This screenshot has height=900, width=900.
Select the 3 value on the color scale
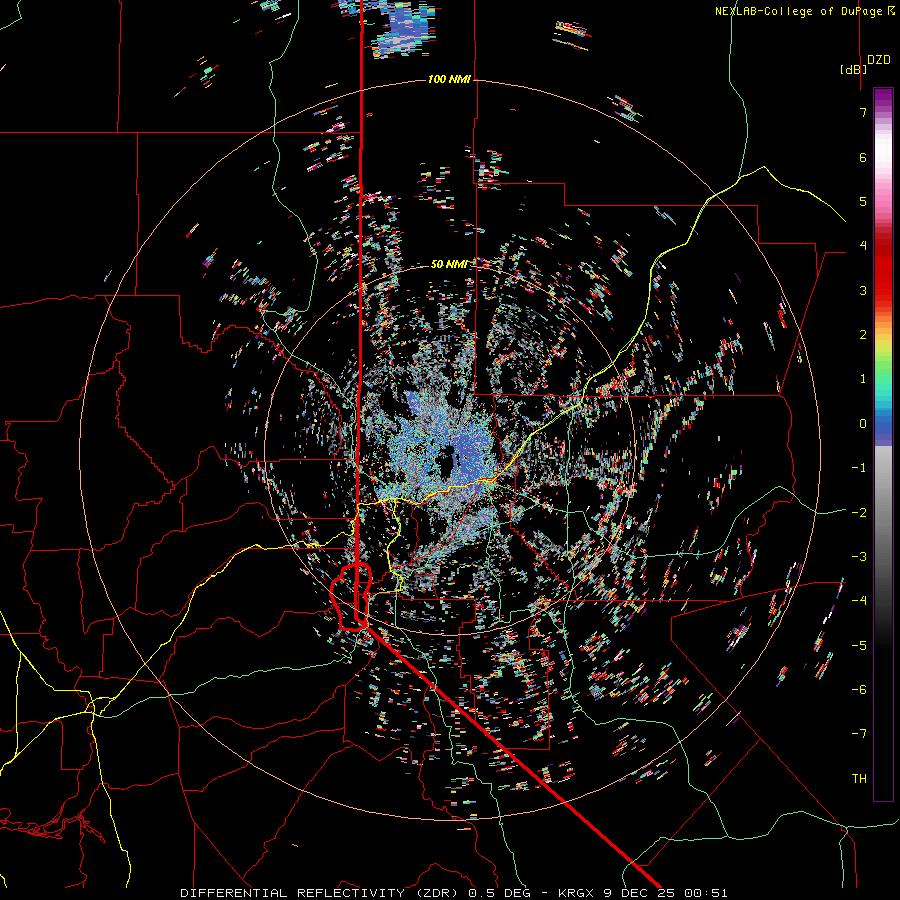coord(863,290)
